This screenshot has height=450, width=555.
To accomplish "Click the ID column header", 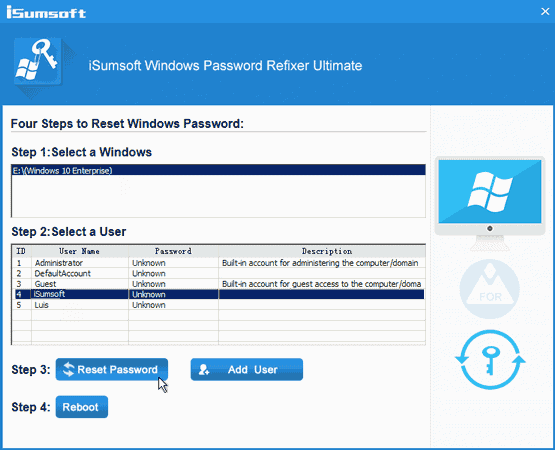I will pyautogui.click(x=21, y=251).
